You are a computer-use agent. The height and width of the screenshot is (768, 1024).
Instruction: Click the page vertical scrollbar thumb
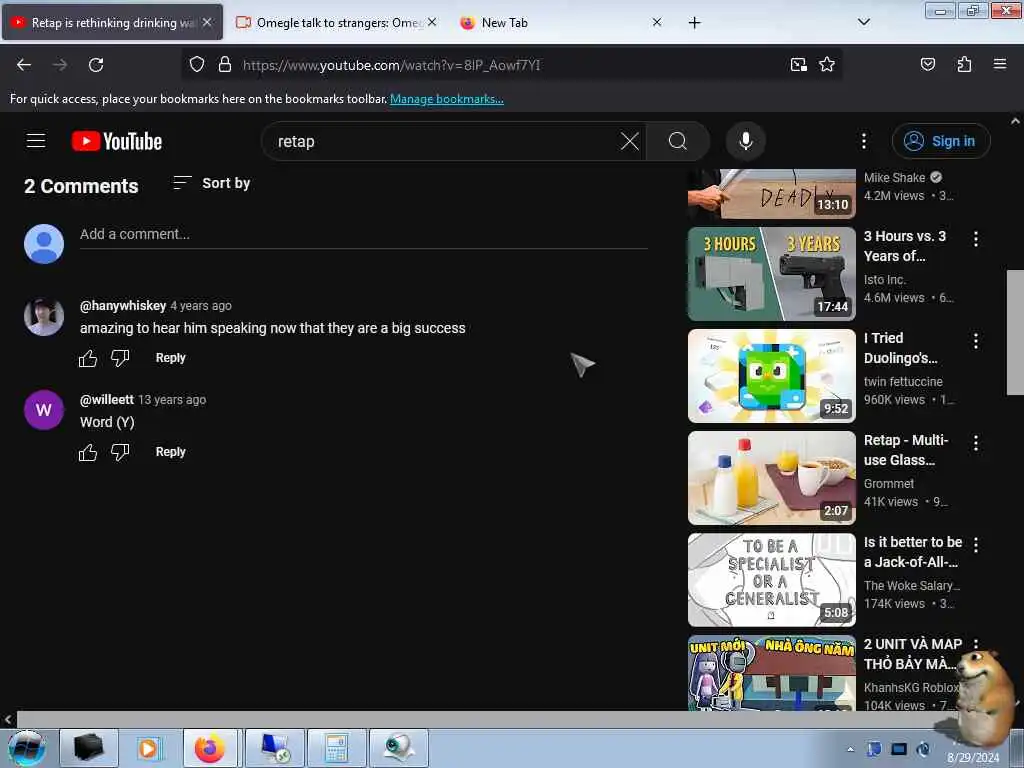pos(1015,332)
